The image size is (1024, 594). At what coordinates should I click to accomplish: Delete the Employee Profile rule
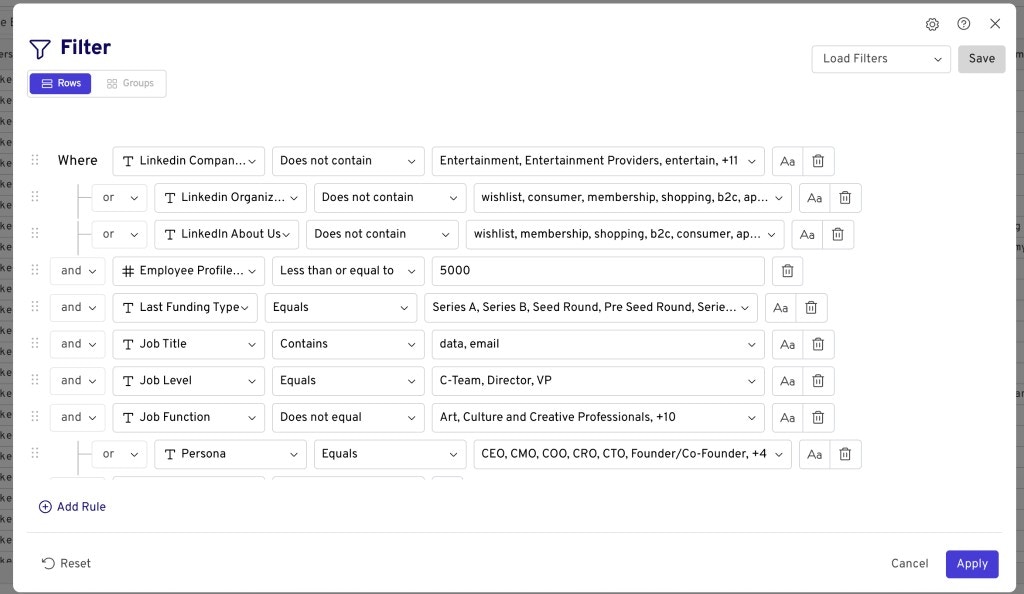pyautogui.click(x=787, y=270)
